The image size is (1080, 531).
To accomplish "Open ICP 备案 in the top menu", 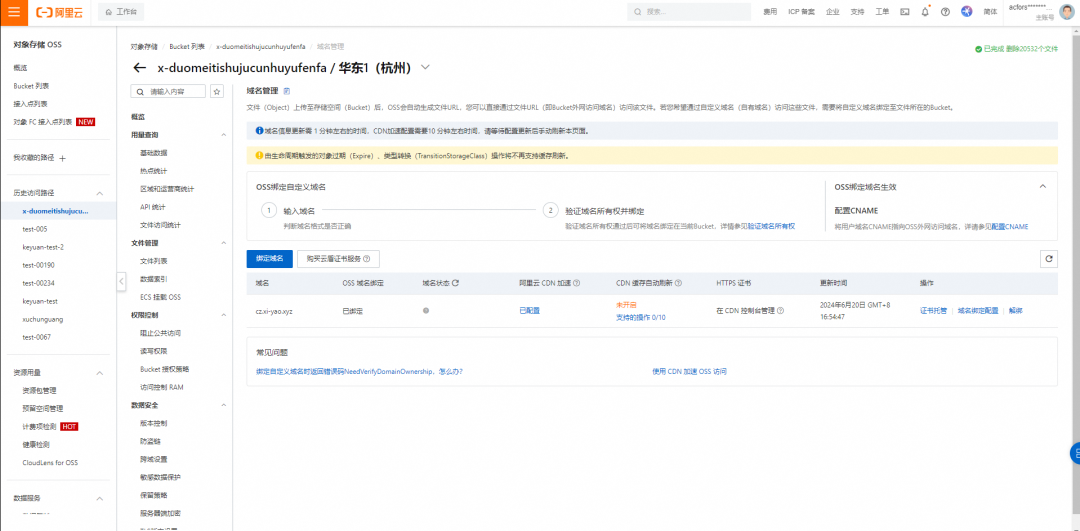I will 801,12.
